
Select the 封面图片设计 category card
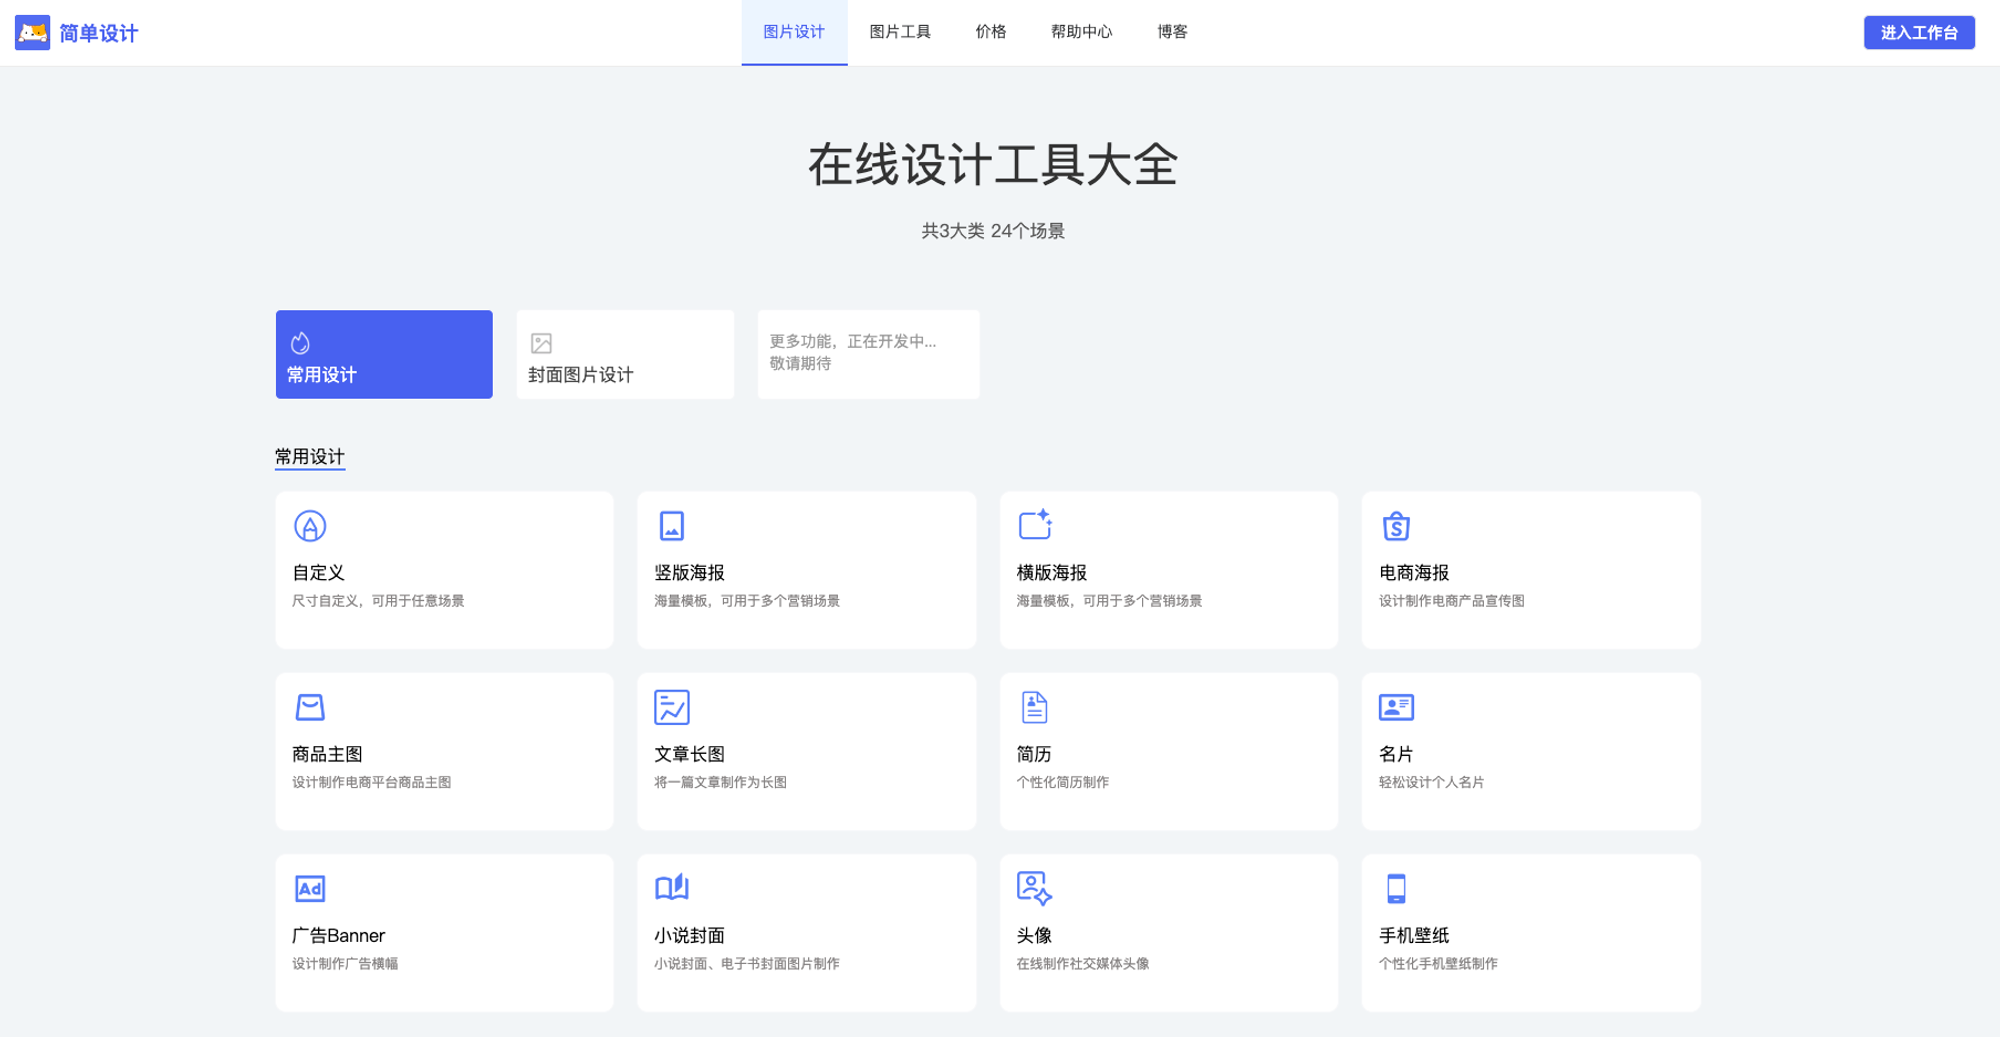625,355
